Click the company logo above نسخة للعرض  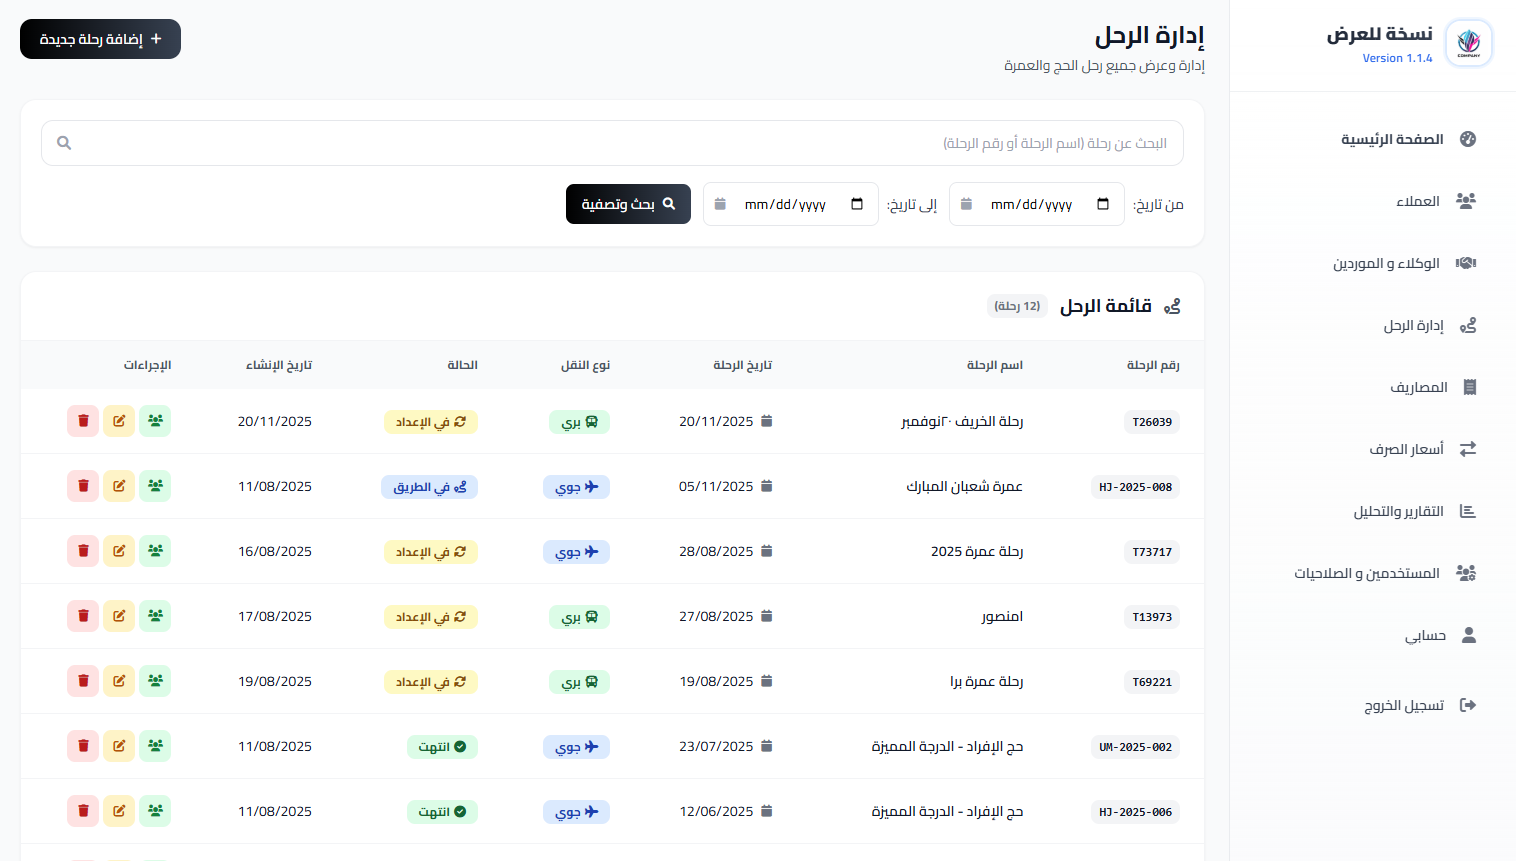[1468, 42]
